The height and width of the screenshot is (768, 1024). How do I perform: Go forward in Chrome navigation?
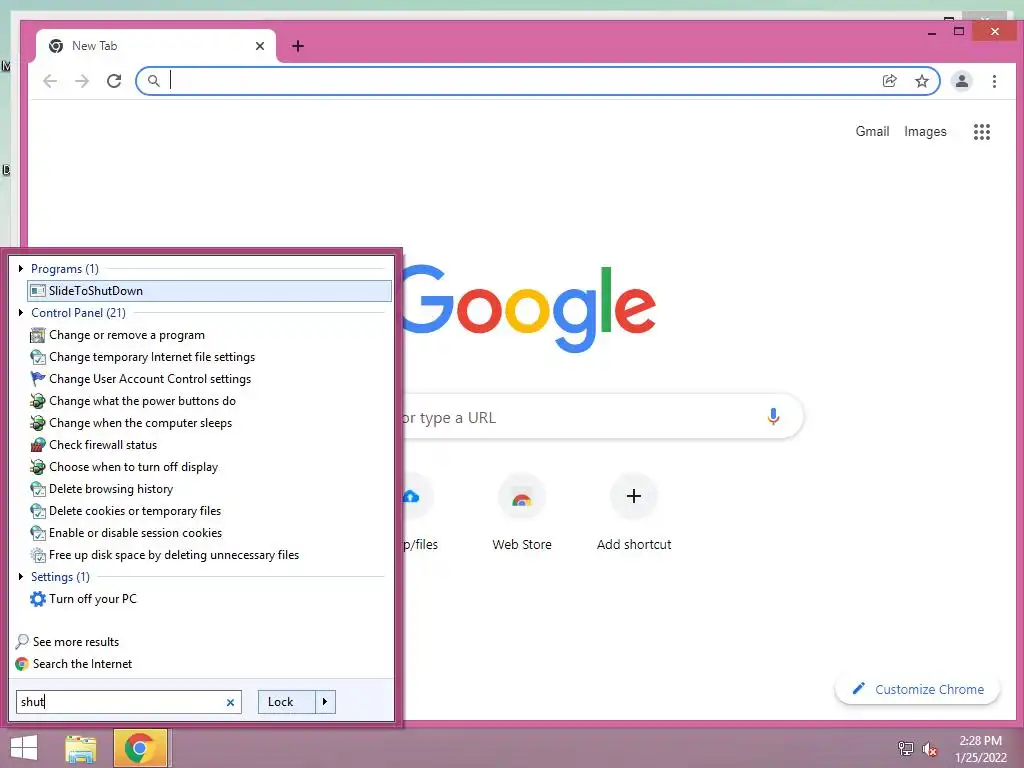[x=82, y=81]
